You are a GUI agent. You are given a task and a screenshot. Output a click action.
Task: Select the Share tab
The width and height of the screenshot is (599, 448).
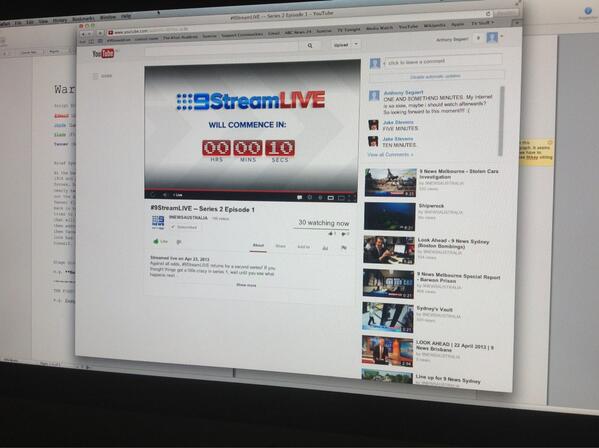click(281, 246)
